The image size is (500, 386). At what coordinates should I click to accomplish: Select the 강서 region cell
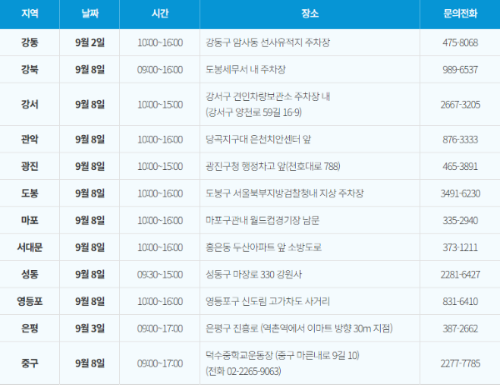coord(30,104)
